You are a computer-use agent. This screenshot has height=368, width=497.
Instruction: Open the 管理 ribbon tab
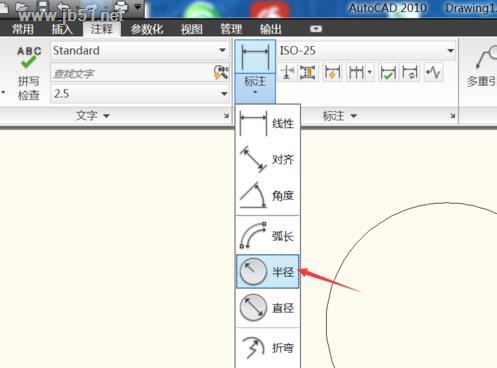tap(231, 29)
